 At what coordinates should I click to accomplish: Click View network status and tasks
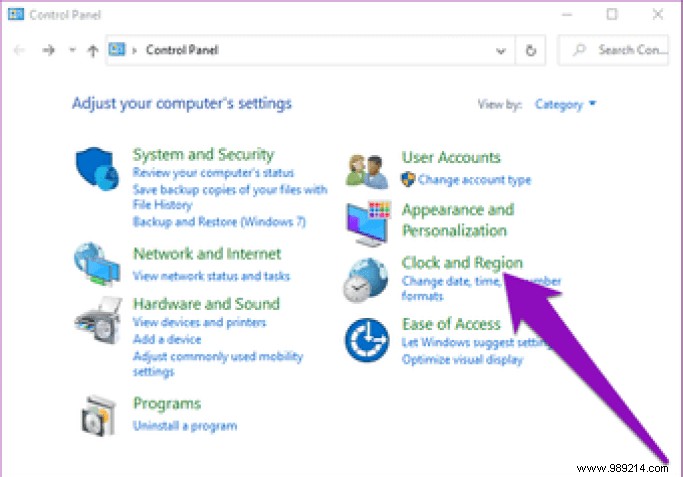(x=211, y=276)
